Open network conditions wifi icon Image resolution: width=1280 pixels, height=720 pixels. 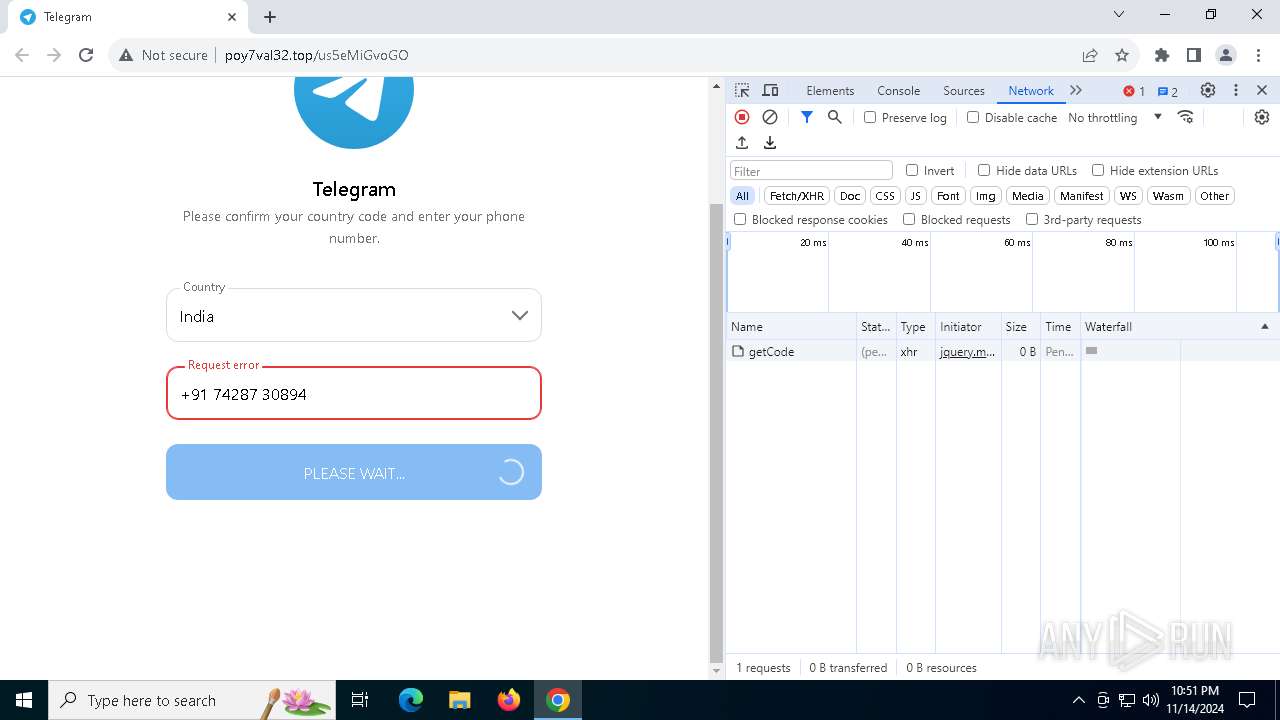pyautogui.click(x=1186, y=117)
